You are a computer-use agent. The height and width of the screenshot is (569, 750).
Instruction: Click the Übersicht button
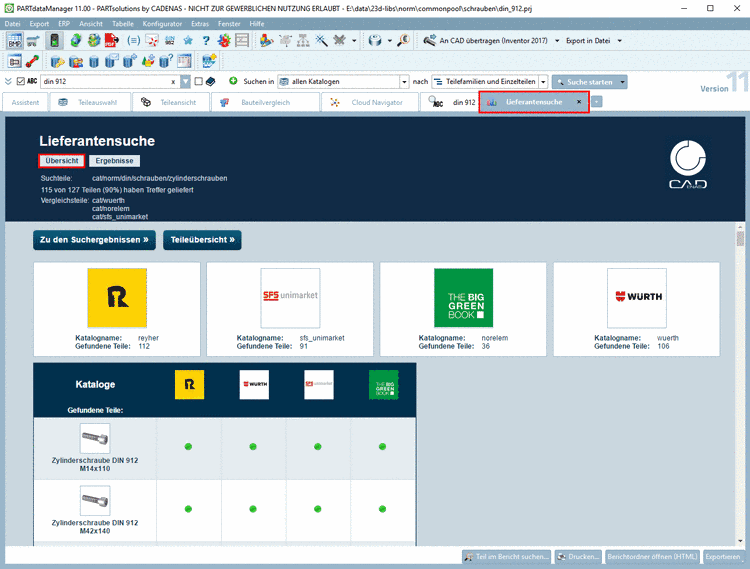click(62, 161)
